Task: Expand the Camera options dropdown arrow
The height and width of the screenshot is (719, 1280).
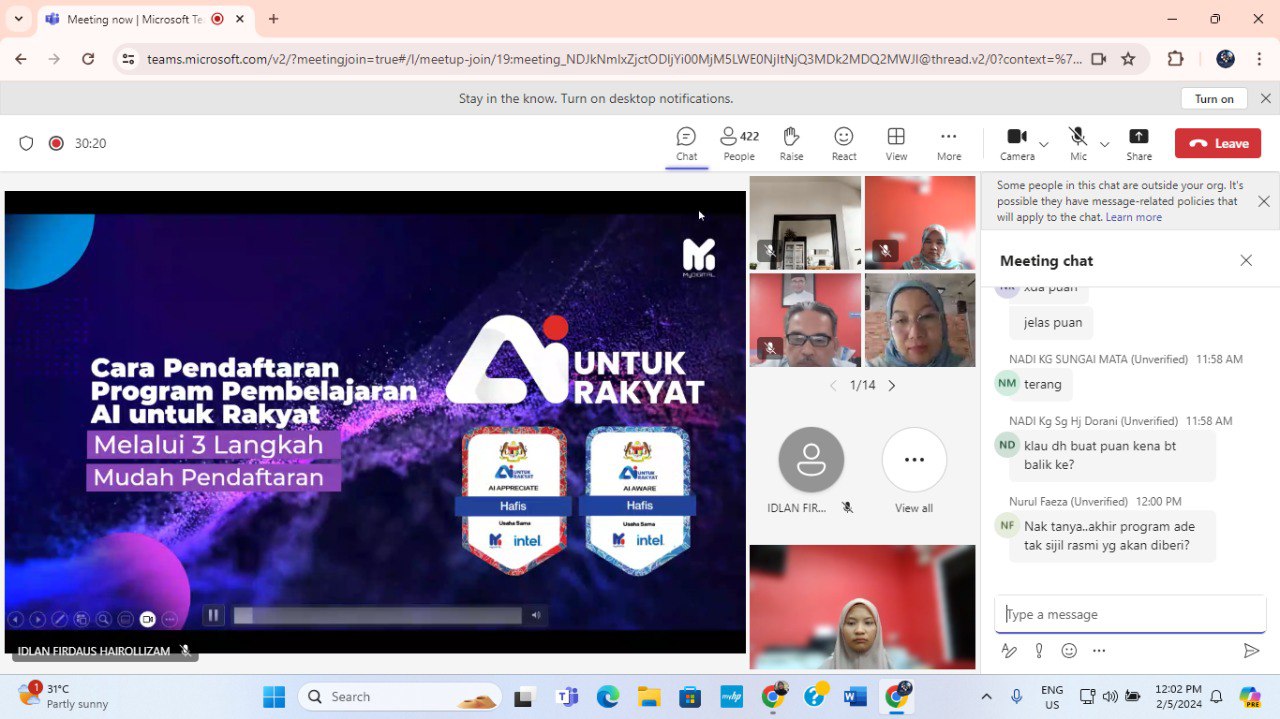Action: [1044, 144]
